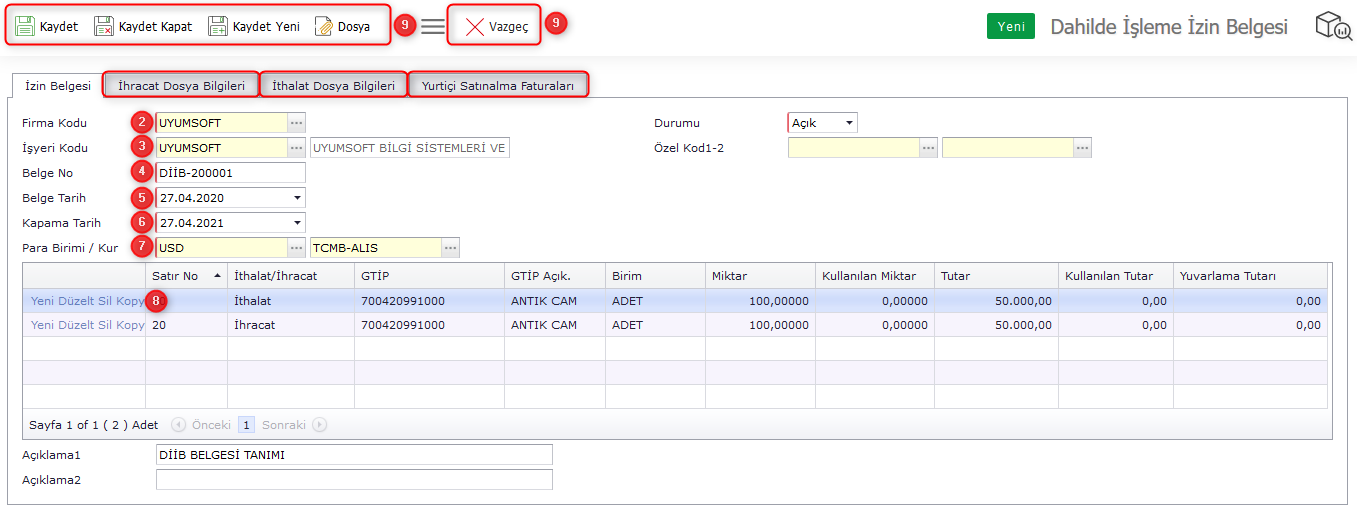
Task: Open the Dosya file attachment icon
Action: pyautogui.click(x=324, y=27)
